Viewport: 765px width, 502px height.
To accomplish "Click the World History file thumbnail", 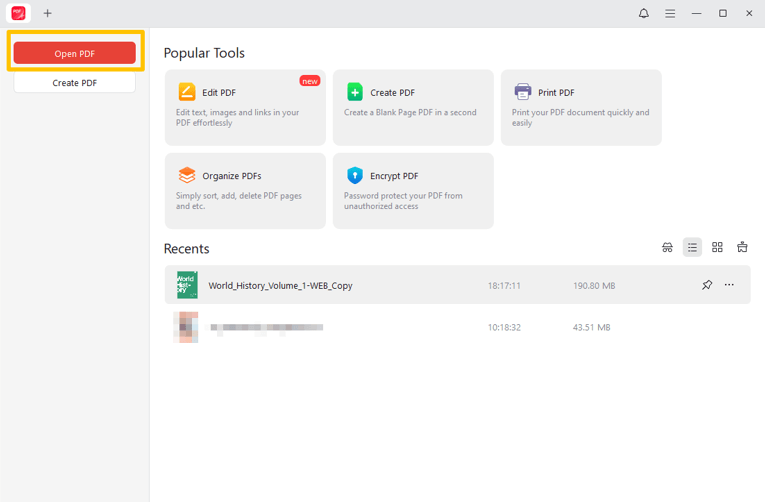I will (187, 285).
